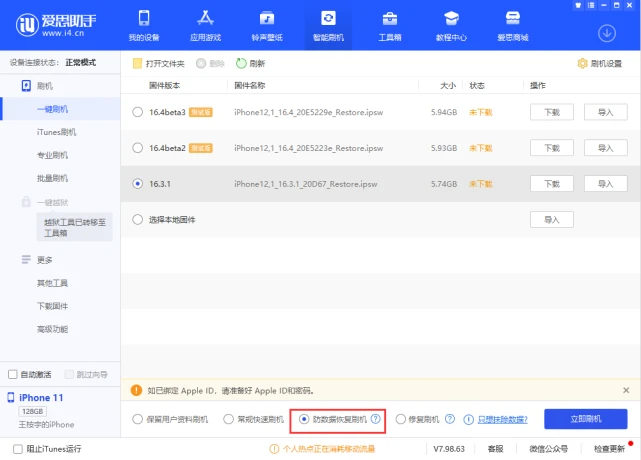Screen dimensions: 641x460
Task: Enable 自动激活 checkbox
Action: tap(13, 375)
